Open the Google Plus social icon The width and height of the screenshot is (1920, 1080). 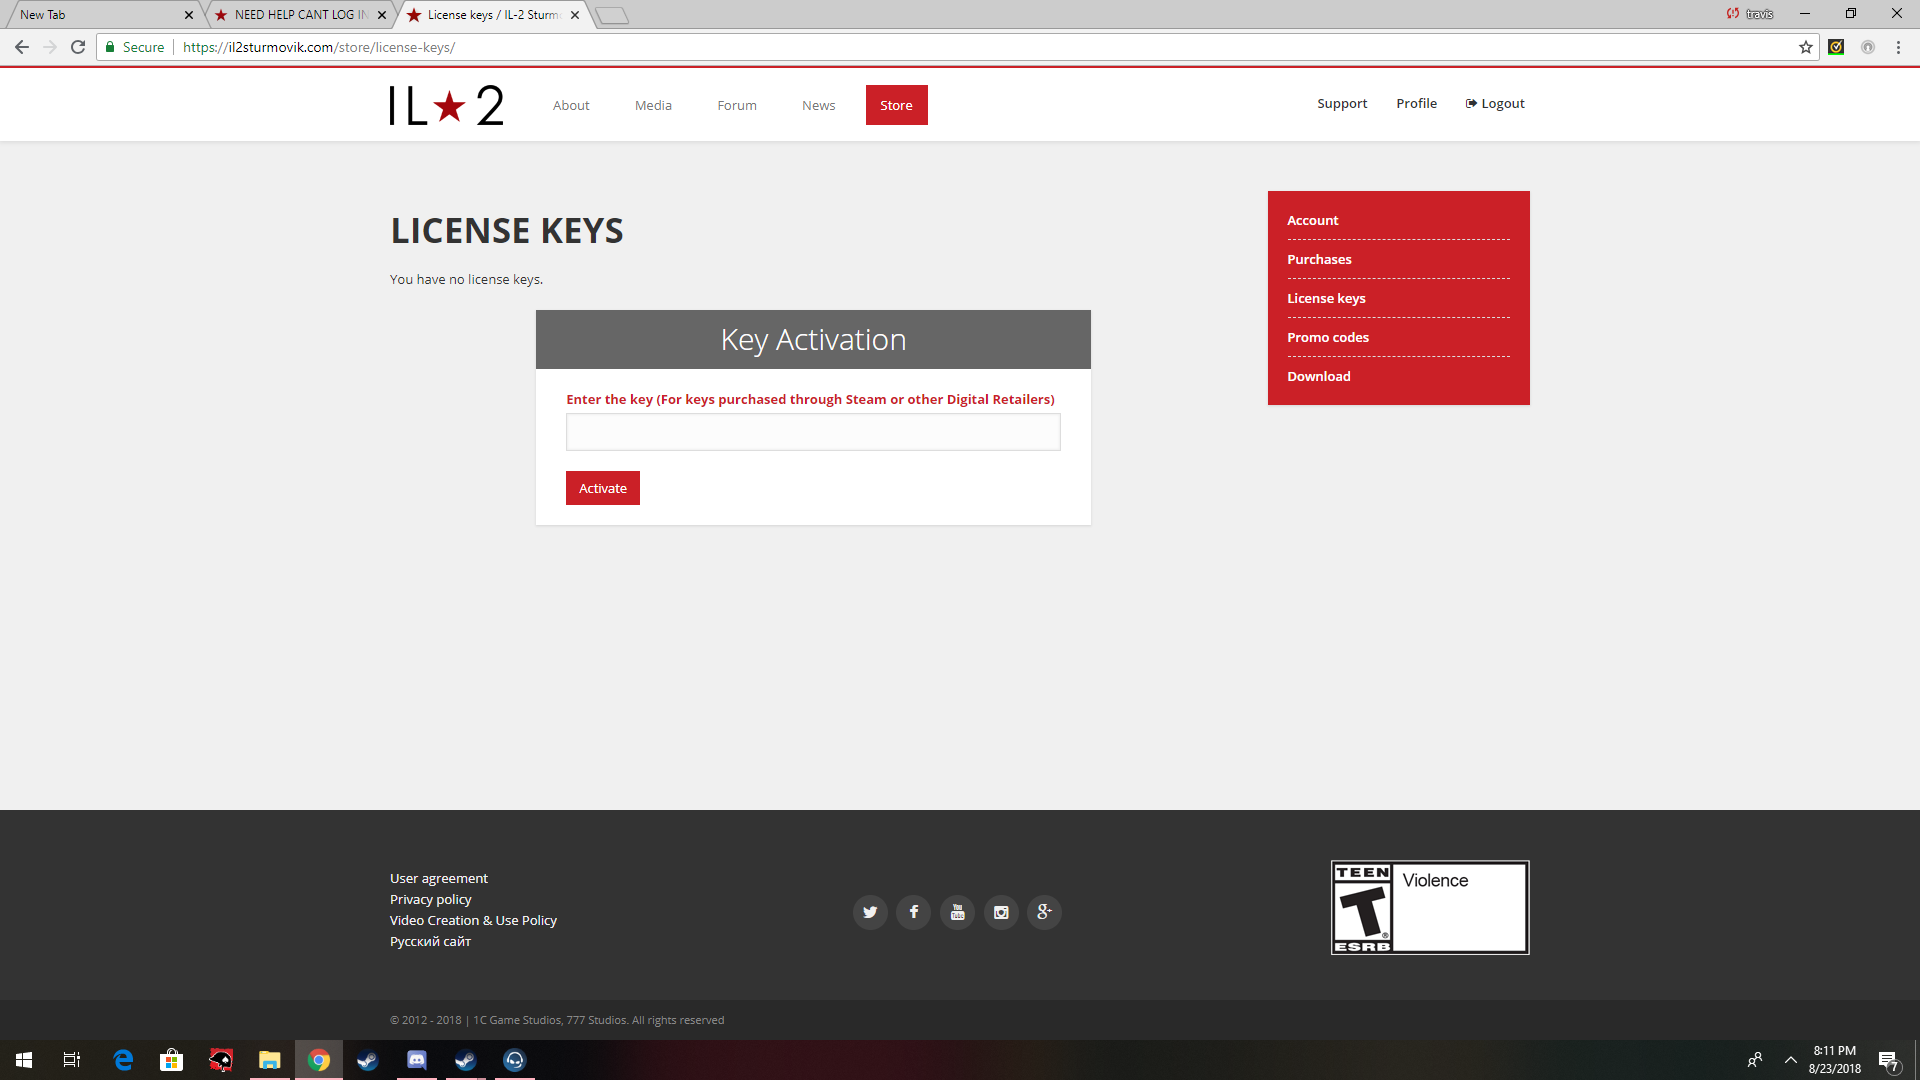pos(1044,912)
